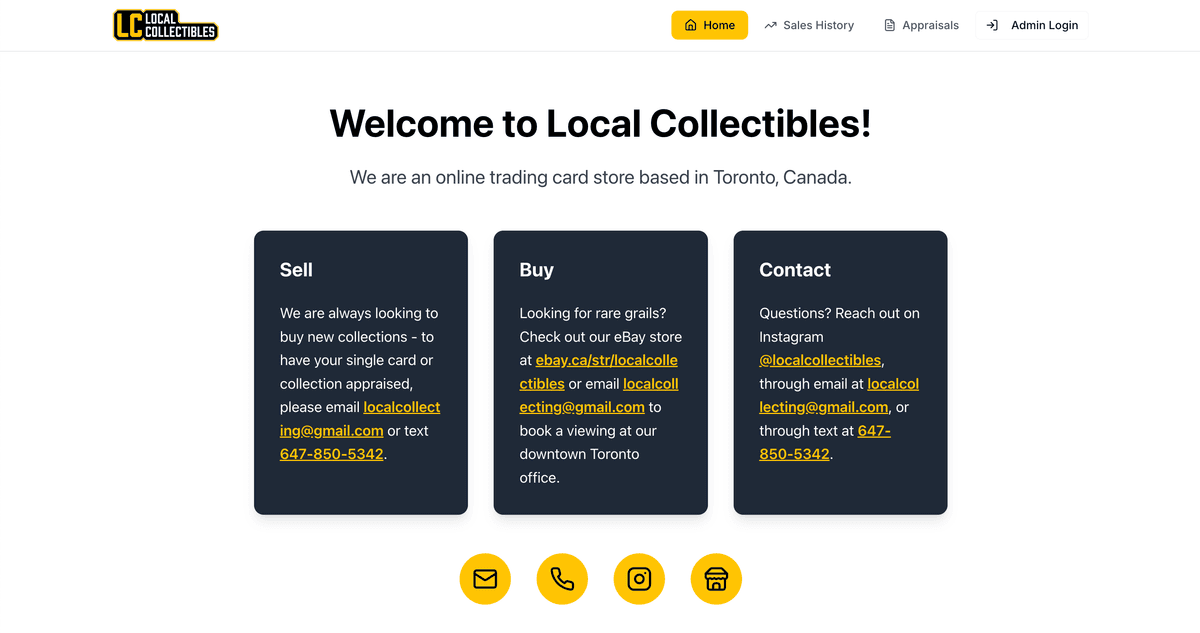
Task: Open the @localcollectibles Instagram link
Action: 820,361
